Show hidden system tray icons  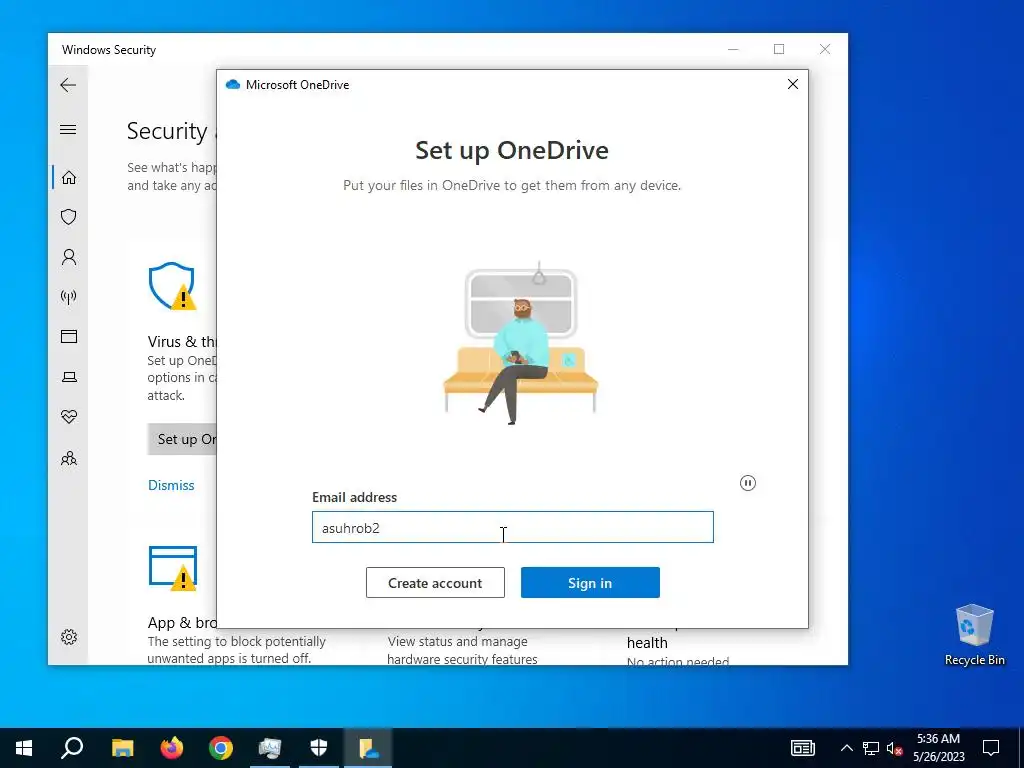846,748
